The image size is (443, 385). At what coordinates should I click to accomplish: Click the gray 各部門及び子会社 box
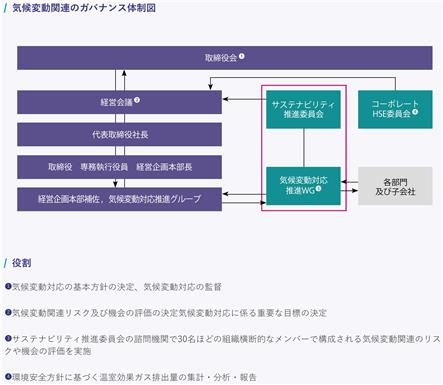[x=395, y=186]
